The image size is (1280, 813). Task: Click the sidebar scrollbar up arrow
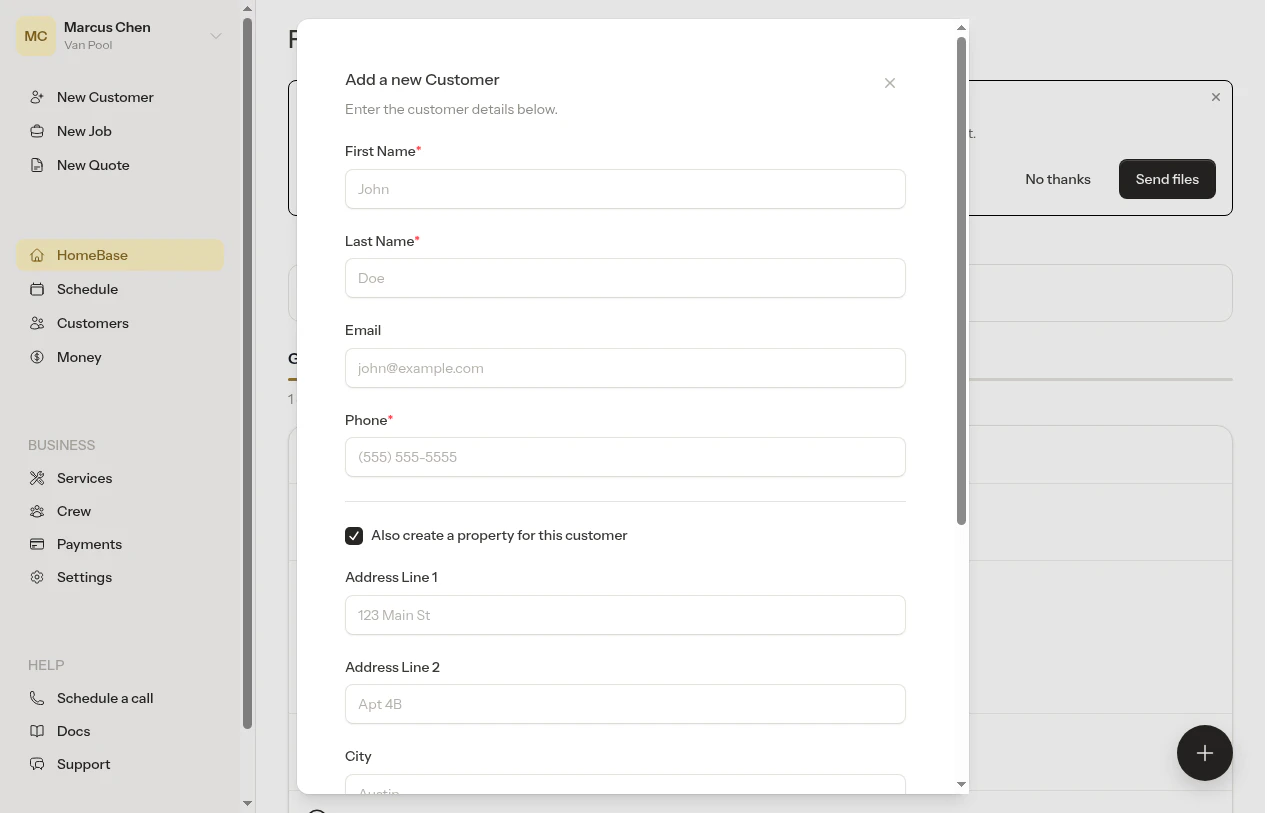248,9
